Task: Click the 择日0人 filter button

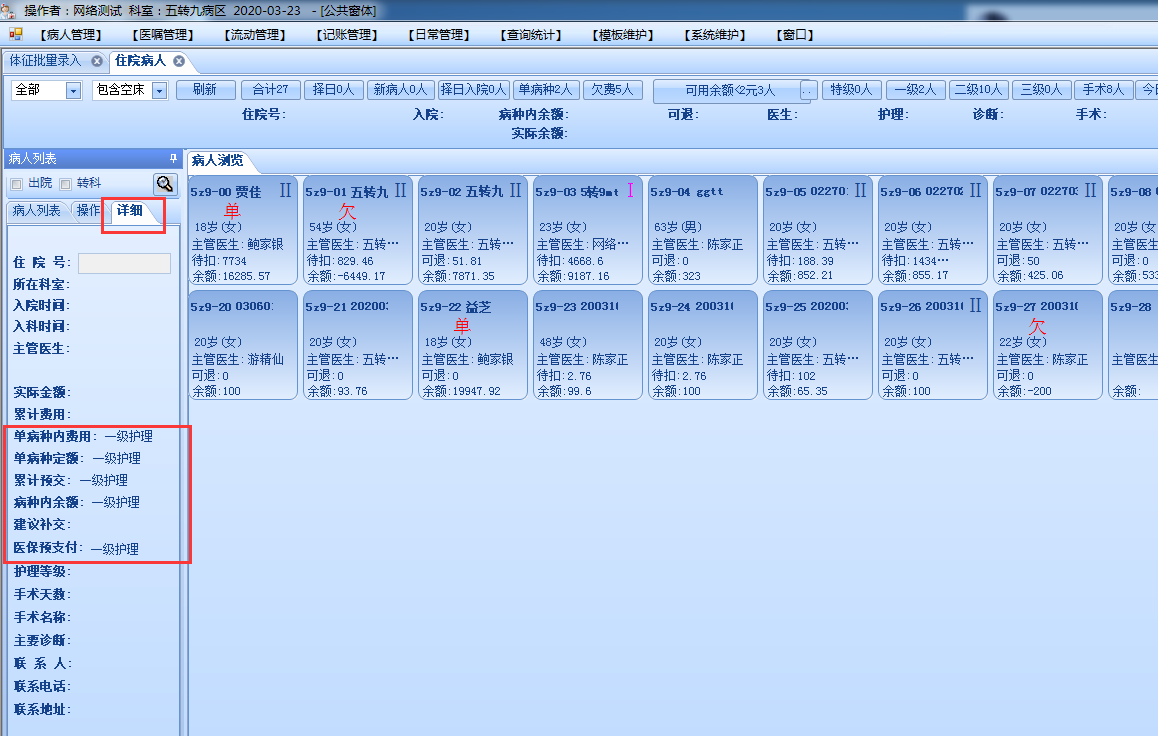Action: click(333, 90)
